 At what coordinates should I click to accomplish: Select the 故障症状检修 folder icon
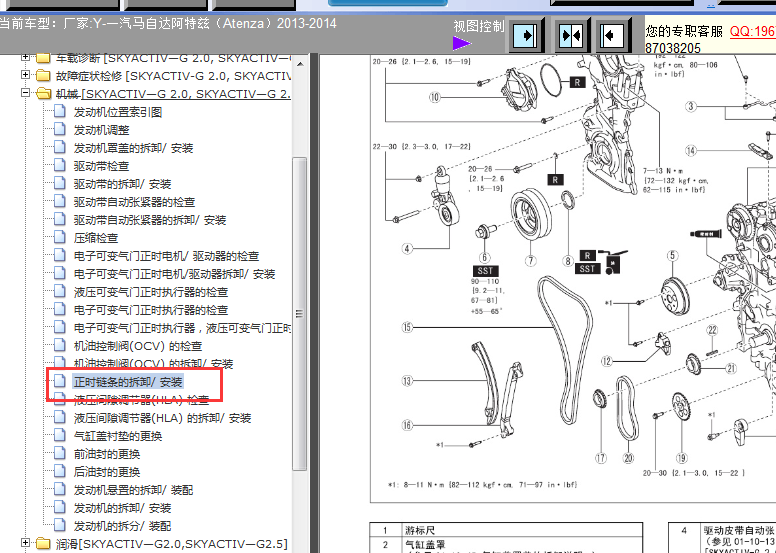click(x=44, y=76)
